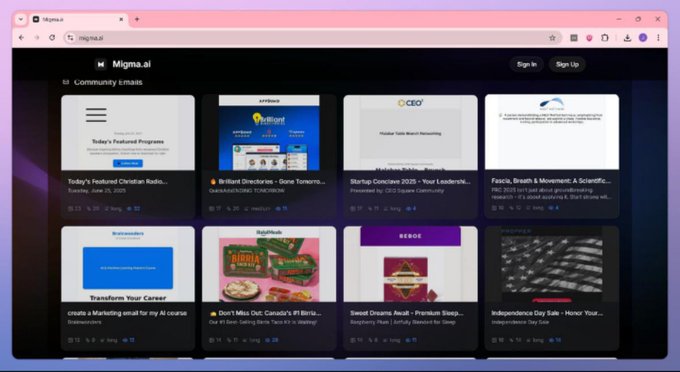Click the Migma.ai logo icon
This screenshot has height=372, width=680.
pos(101,64)
